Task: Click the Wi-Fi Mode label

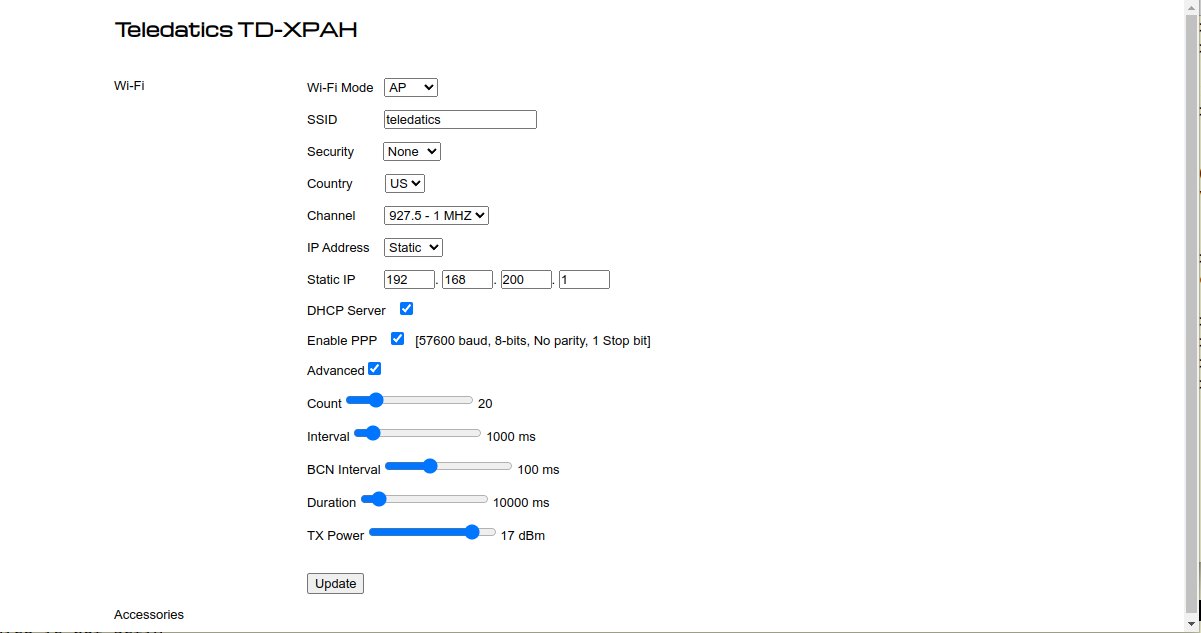Action: coord(340,88)
